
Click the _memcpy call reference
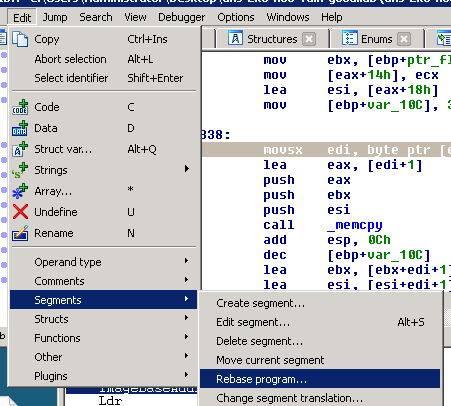point(355,225)
